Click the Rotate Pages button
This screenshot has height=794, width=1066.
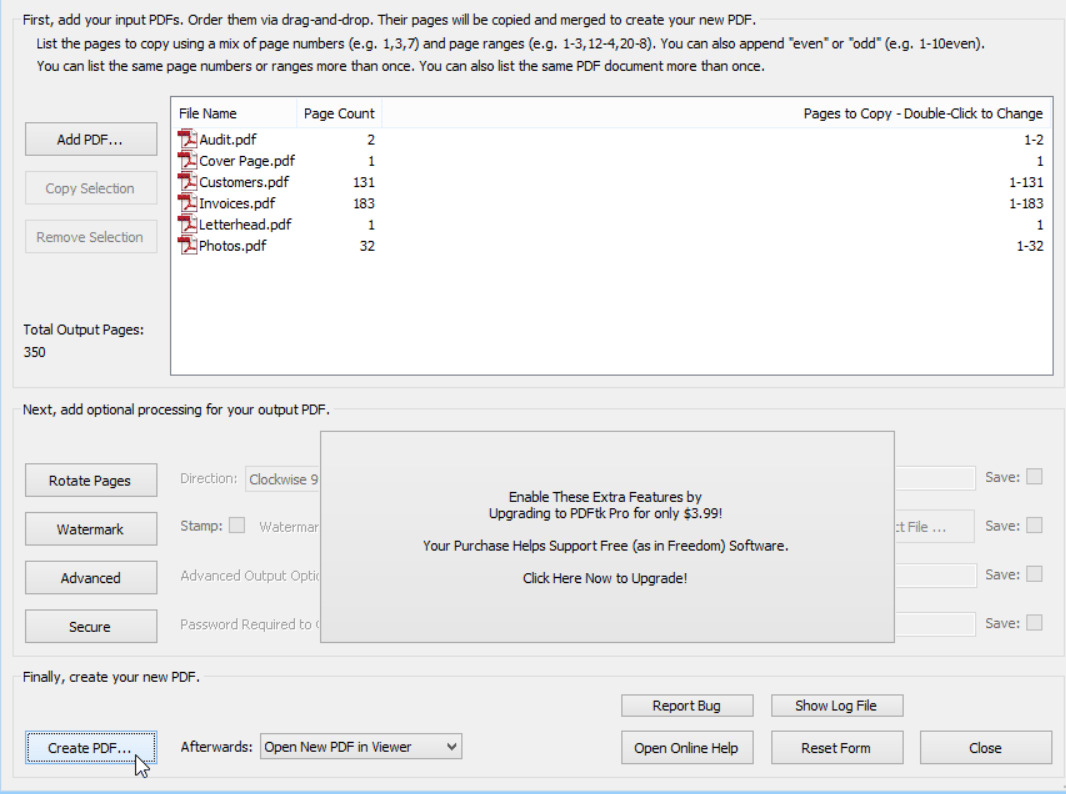coord(90,481)
